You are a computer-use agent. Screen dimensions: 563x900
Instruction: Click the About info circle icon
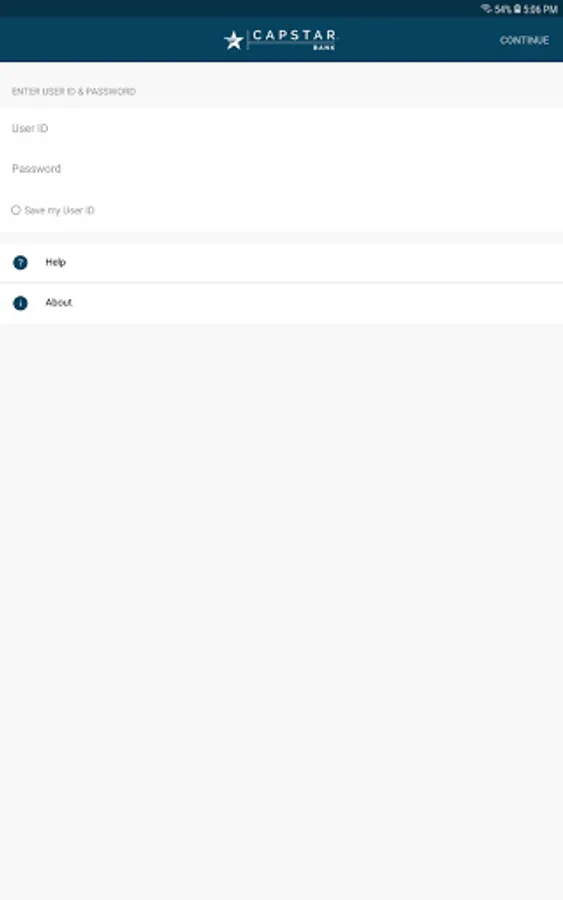tap(20, 303)
